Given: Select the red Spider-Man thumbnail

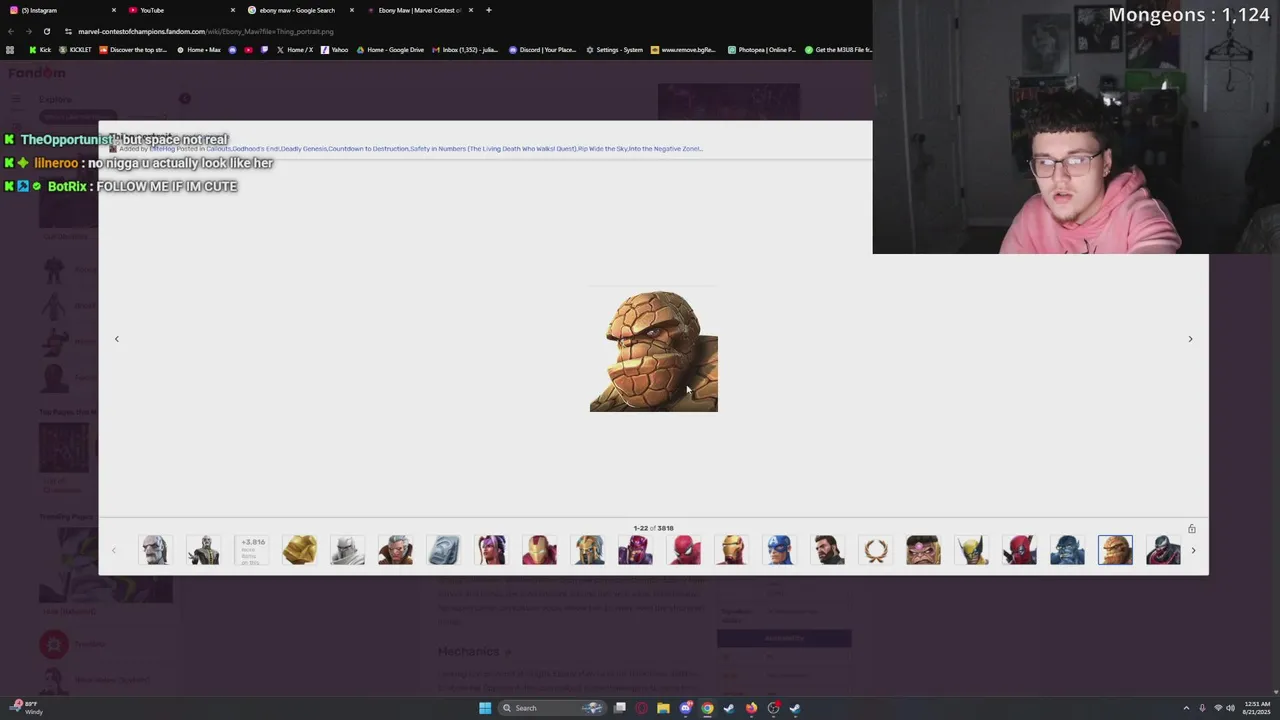Looking at the screenshot, I should point(684,550).
